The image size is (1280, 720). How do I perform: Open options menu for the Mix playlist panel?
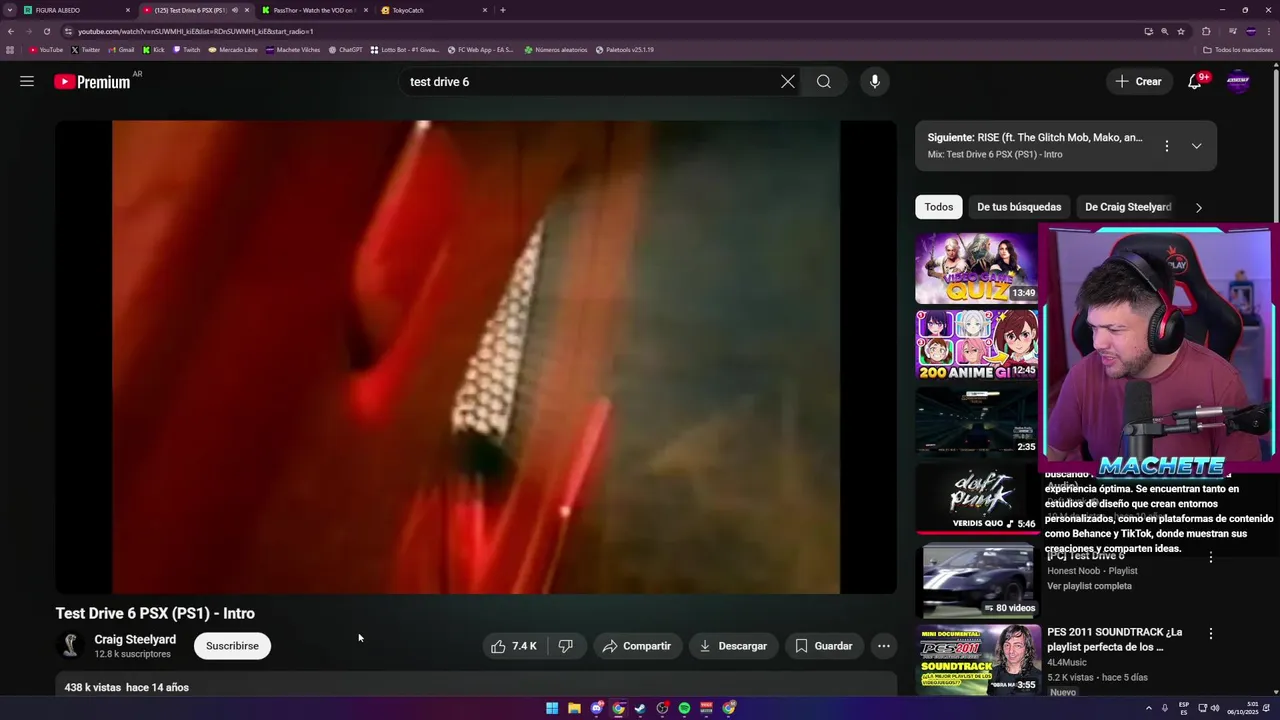coord(1166,146)
